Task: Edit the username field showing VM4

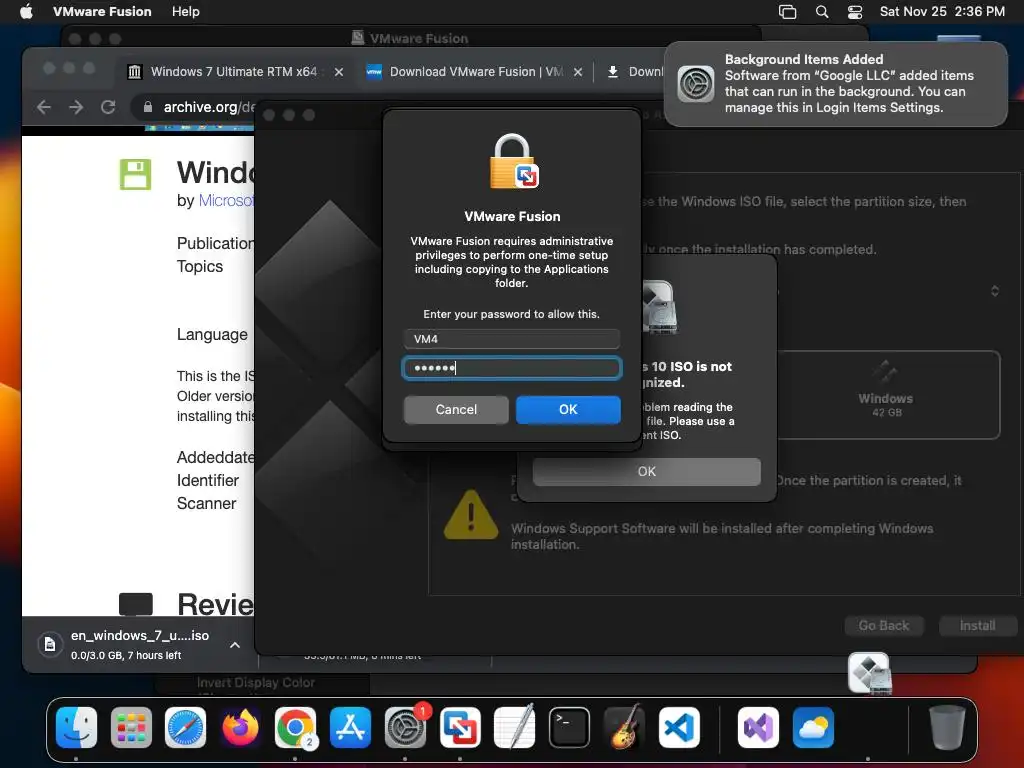Action: pos(511,339)
